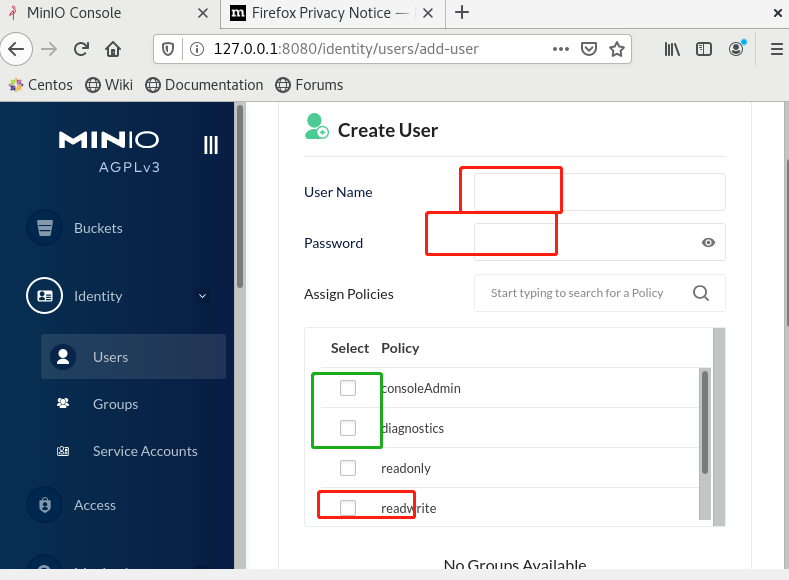Click the readonly policy name
This screenshot has width=789, height=580.
coord(406,468)
